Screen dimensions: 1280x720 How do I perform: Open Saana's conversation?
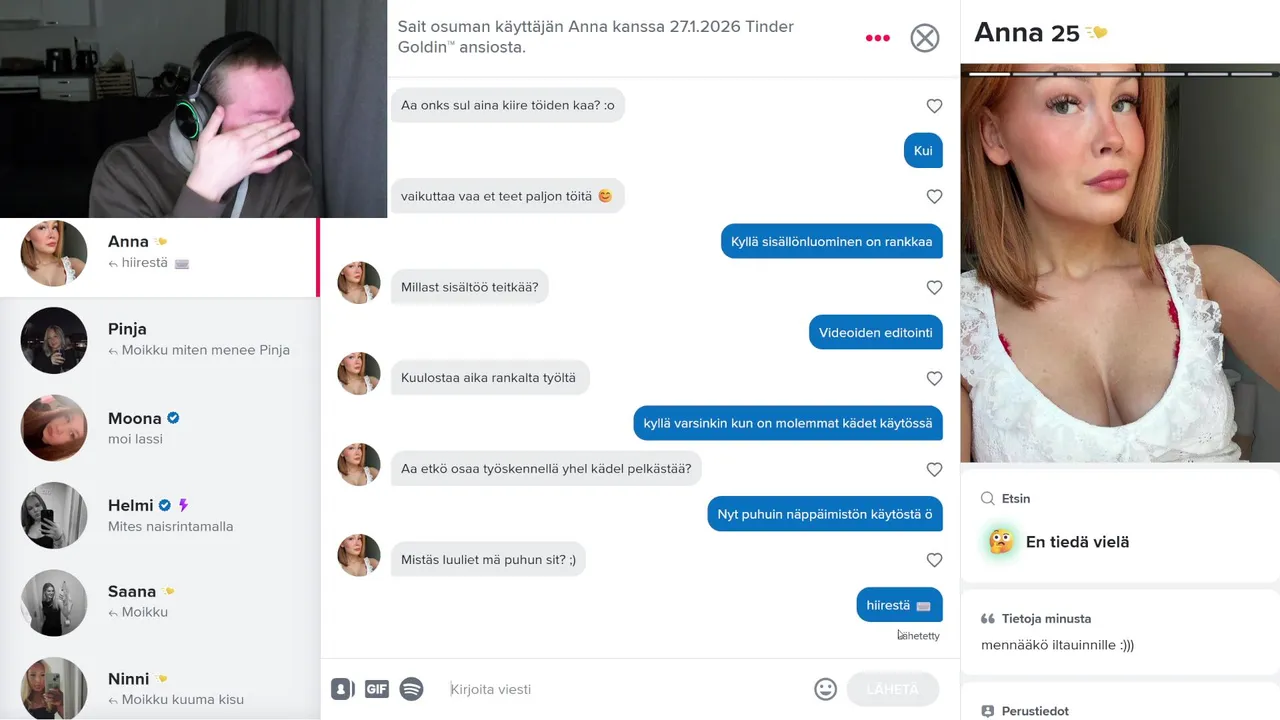pos(160,602)
